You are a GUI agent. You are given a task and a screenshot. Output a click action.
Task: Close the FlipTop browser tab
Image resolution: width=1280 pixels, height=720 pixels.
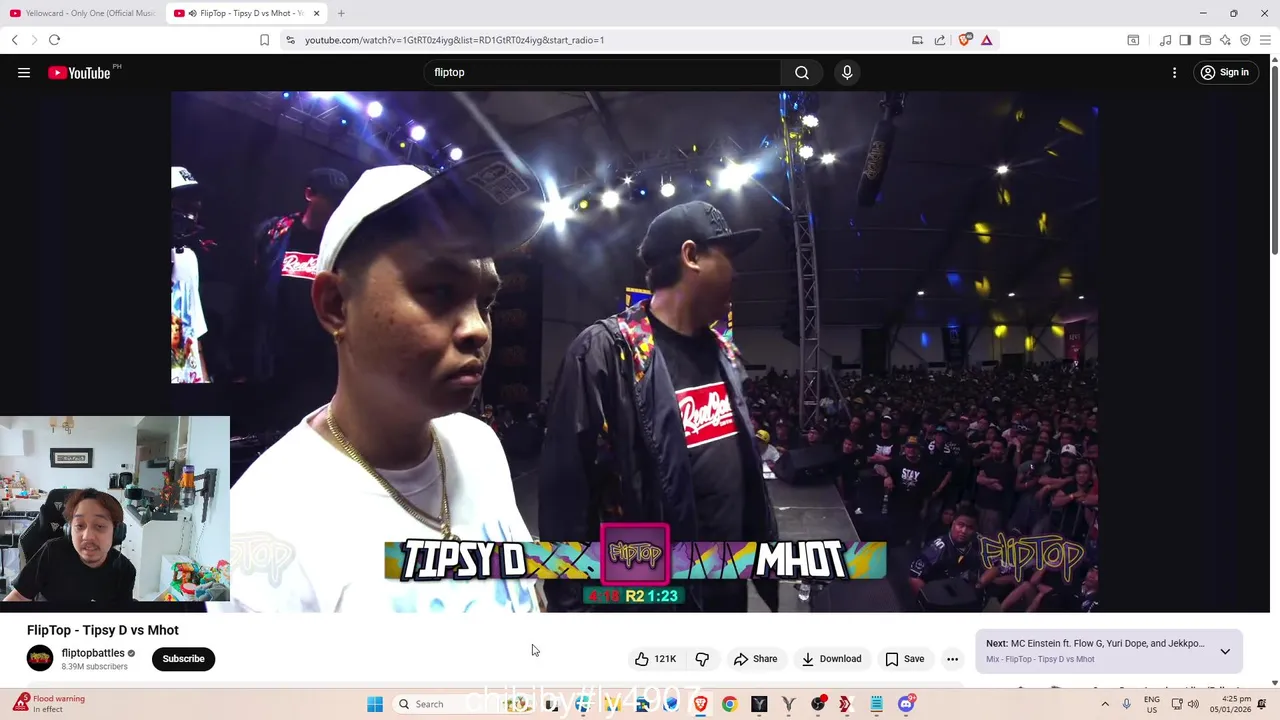point(316,13)
